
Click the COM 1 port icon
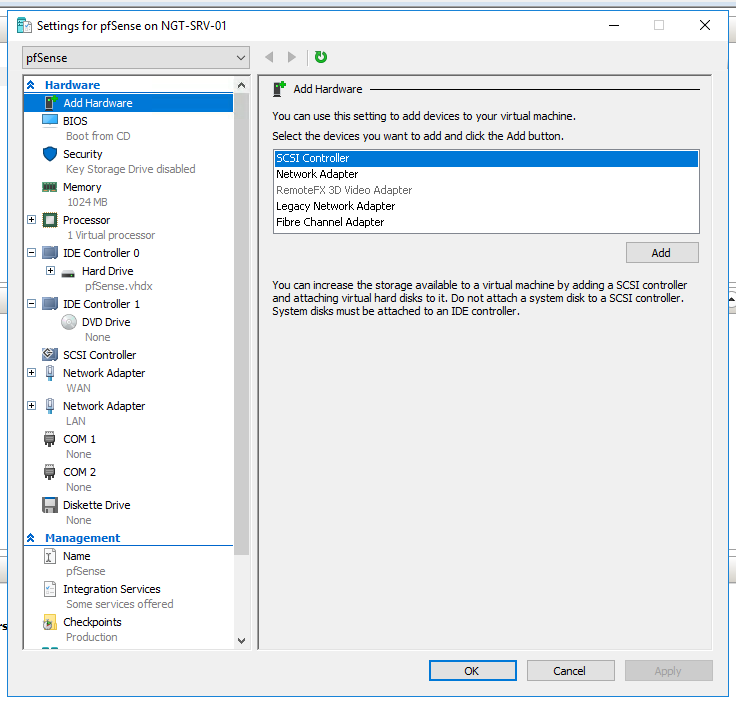point(50,439)
